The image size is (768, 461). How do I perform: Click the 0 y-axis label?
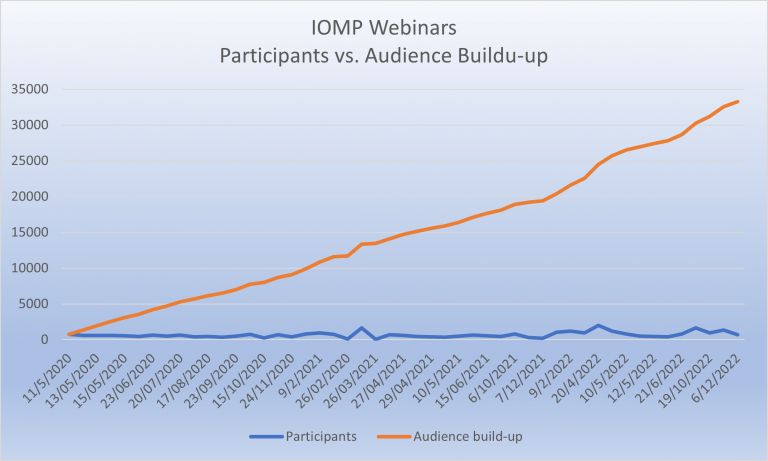click(46, 340)
